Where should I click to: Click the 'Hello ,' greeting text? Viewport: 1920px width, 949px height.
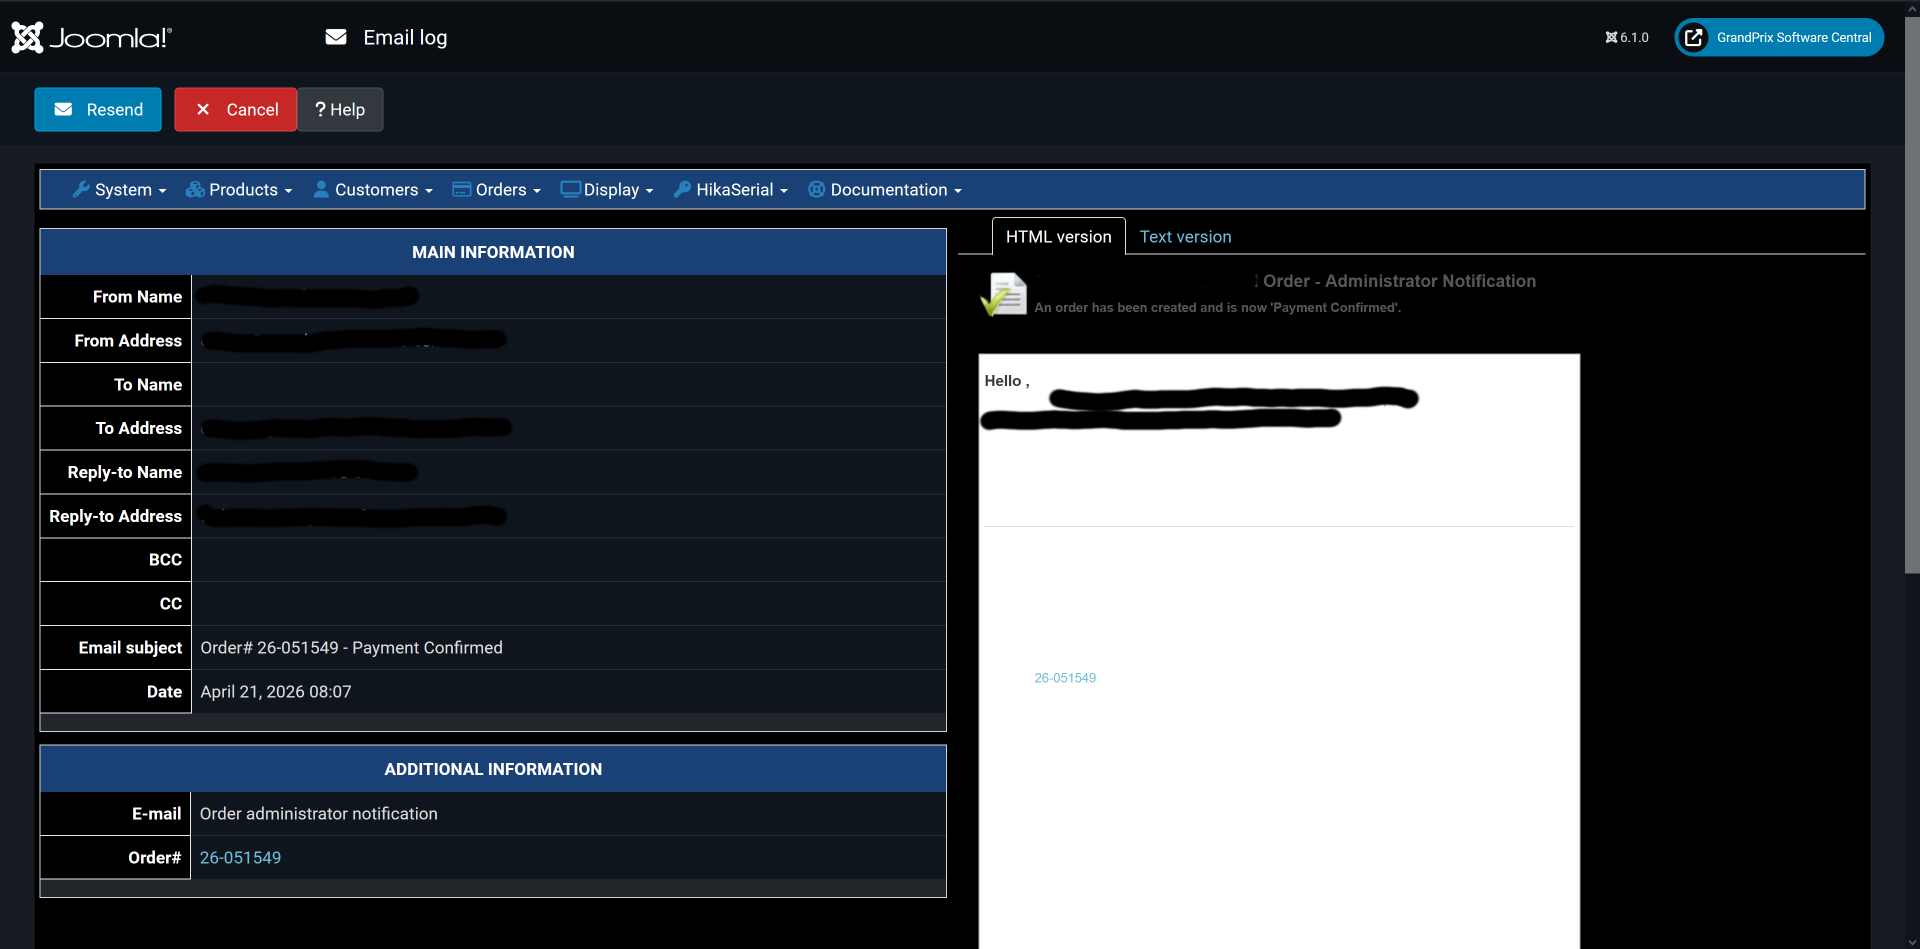pyautogui.click(x=1007, y=381)
